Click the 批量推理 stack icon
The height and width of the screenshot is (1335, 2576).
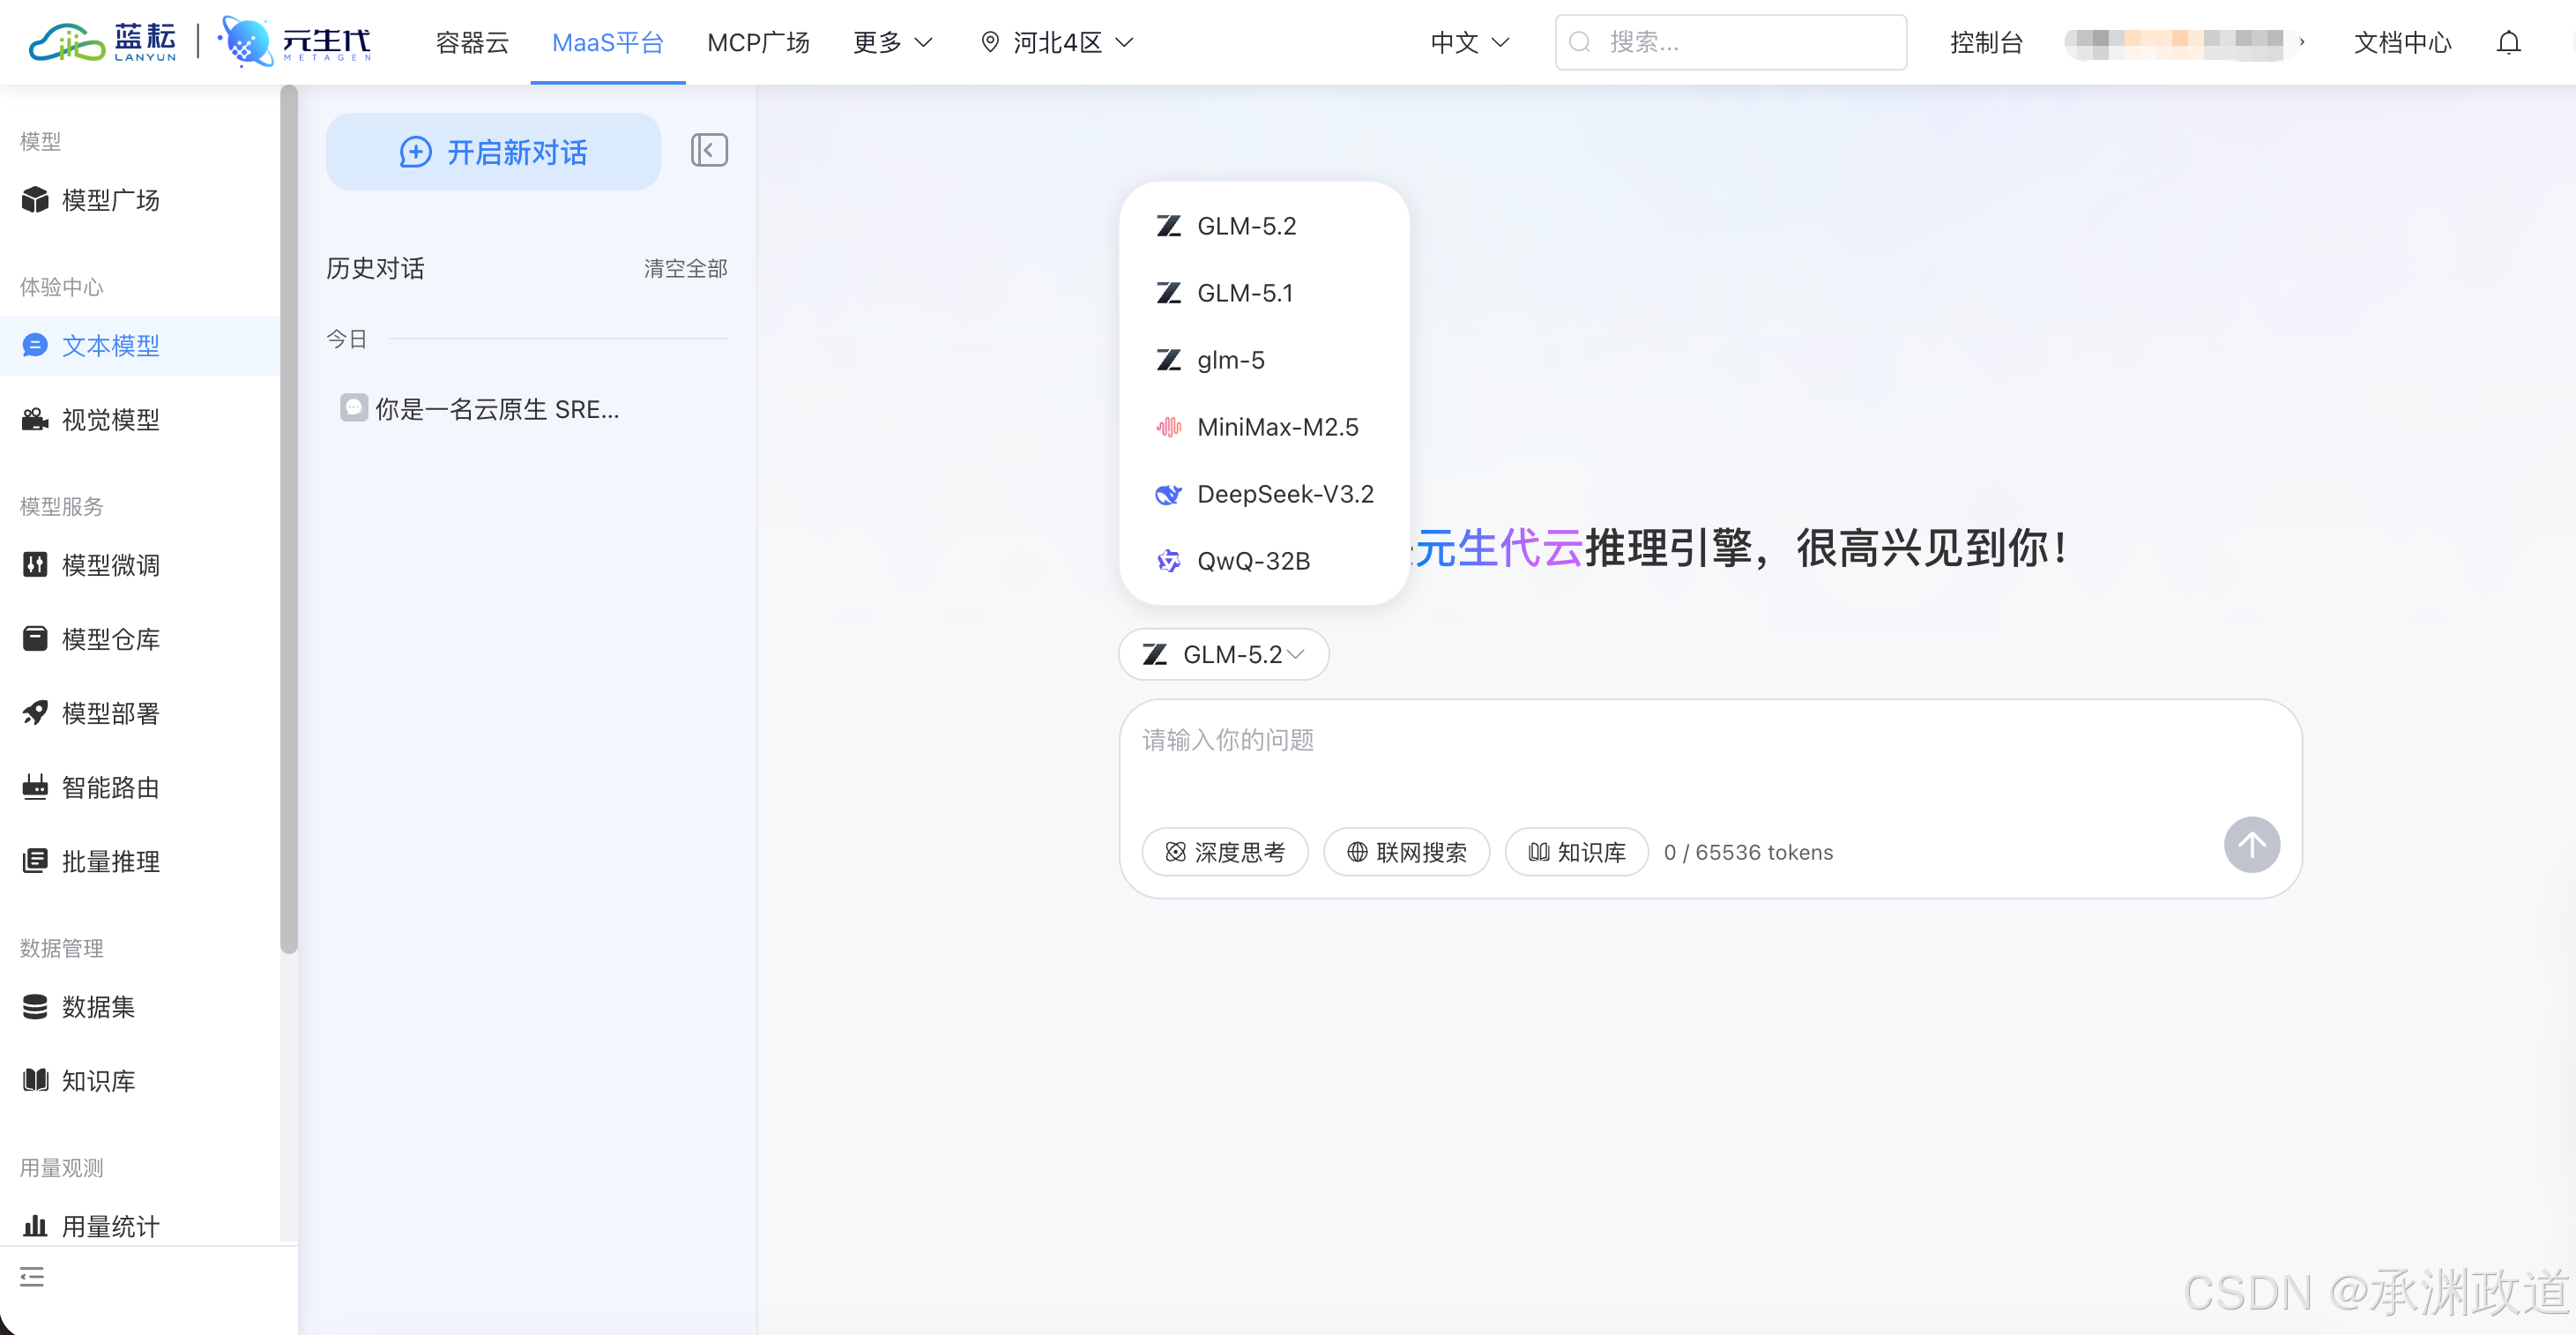35,861
